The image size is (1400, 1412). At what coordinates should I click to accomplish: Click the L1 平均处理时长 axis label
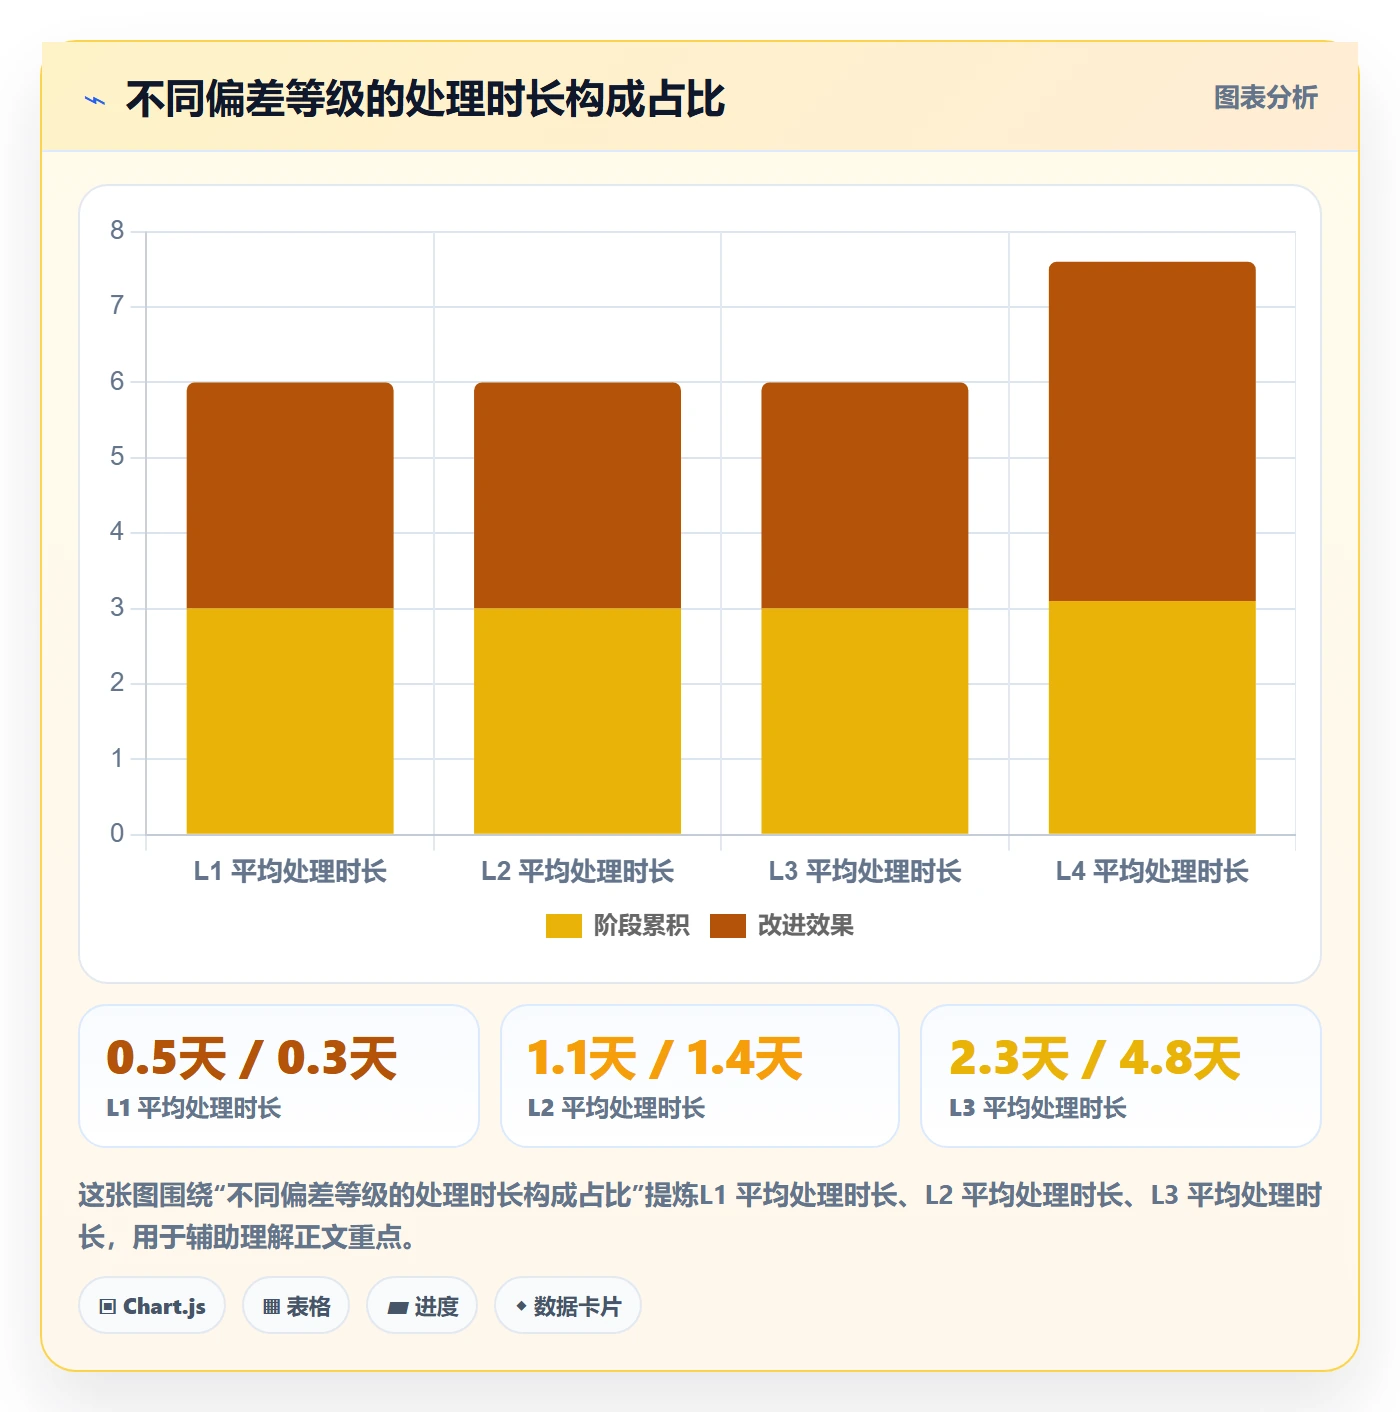pyautogui.click(x=290, y=872)
